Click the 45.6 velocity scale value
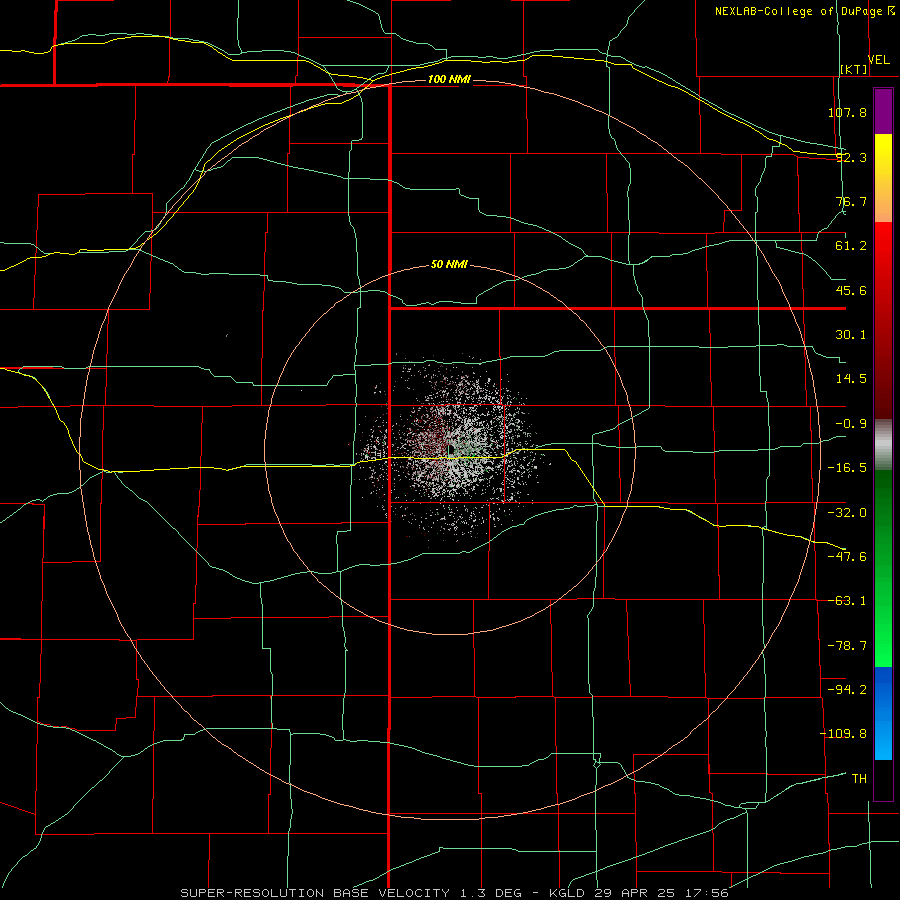 coord(851,290)
